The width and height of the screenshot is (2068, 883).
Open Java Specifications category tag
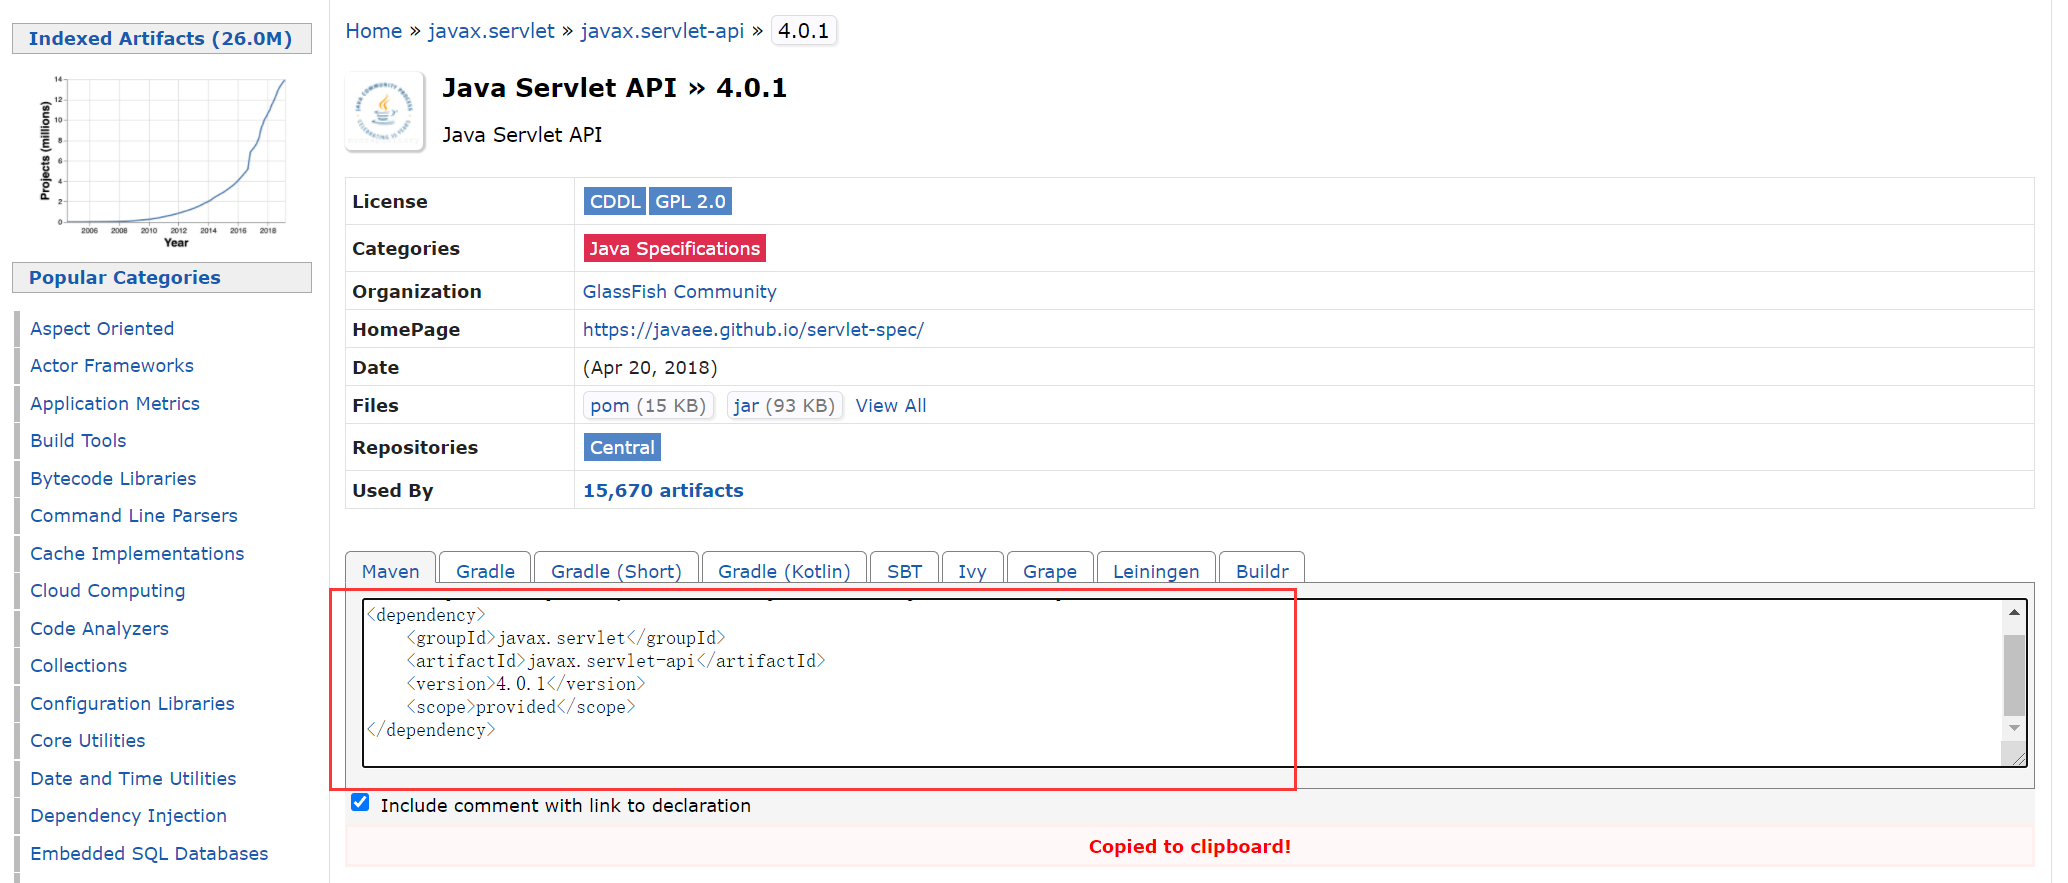click(675, 248)
